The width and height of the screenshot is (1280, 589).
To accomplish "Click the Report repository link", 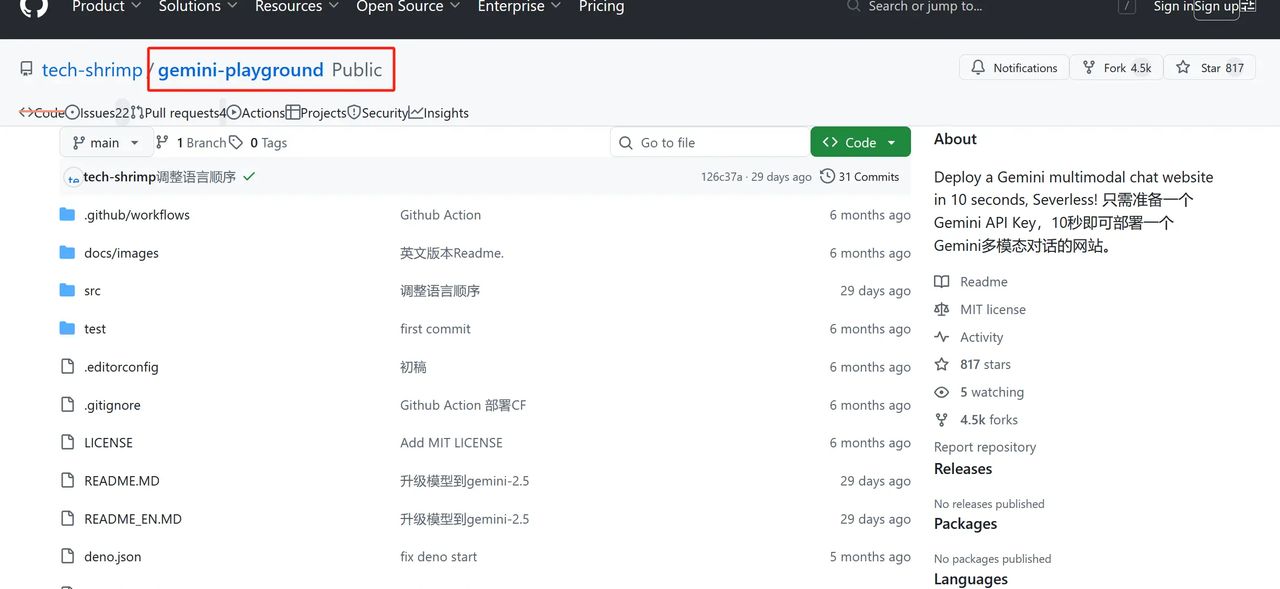I will pos(984,447).
